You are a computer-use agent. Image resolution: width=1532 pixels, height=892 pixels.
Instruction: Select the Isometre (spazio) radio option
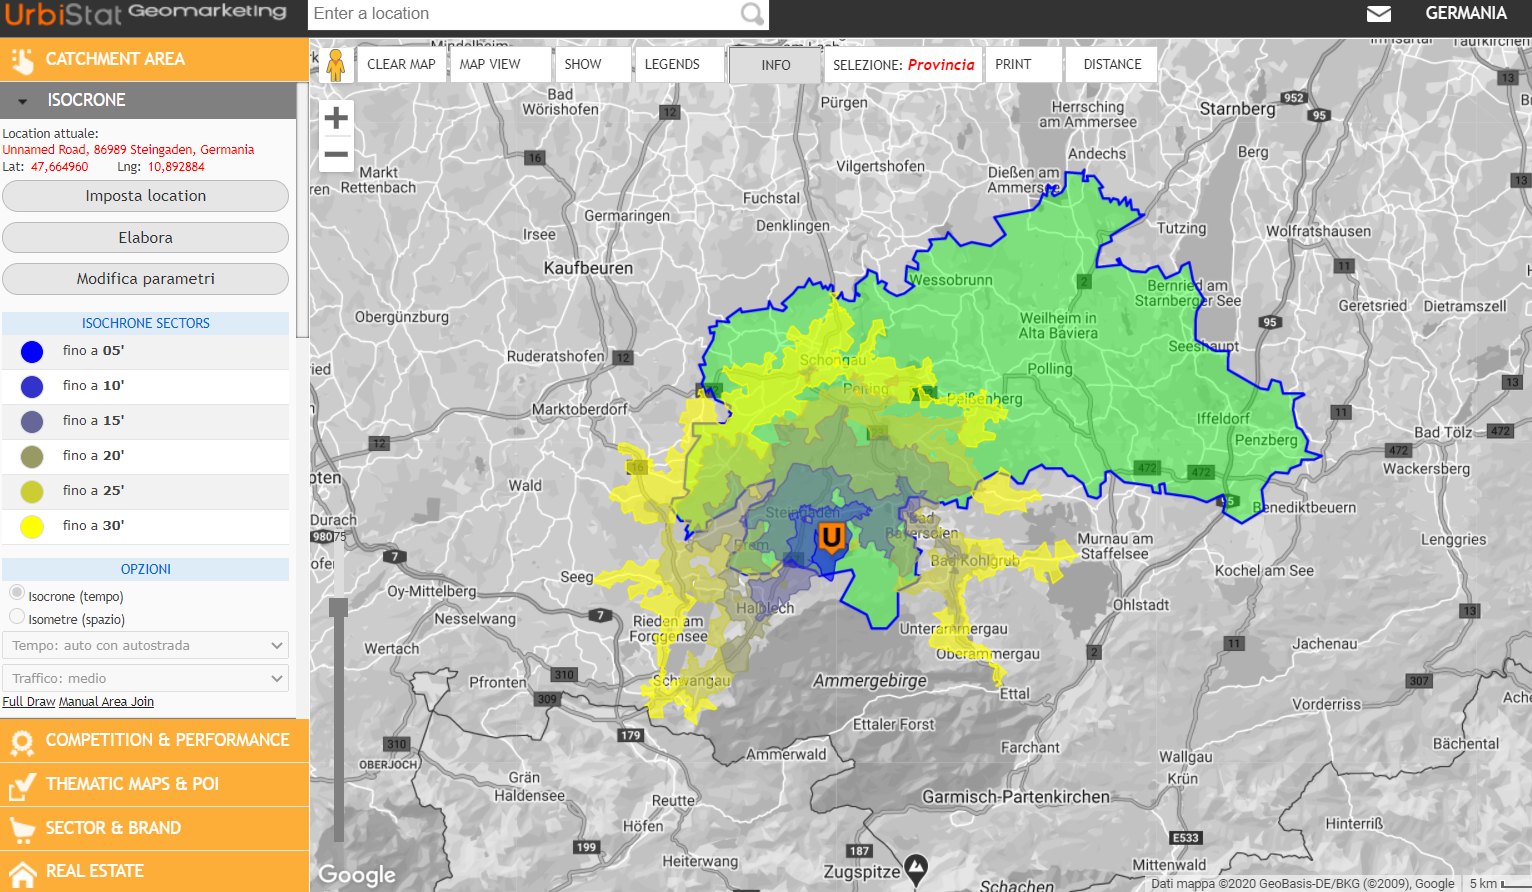17,616
